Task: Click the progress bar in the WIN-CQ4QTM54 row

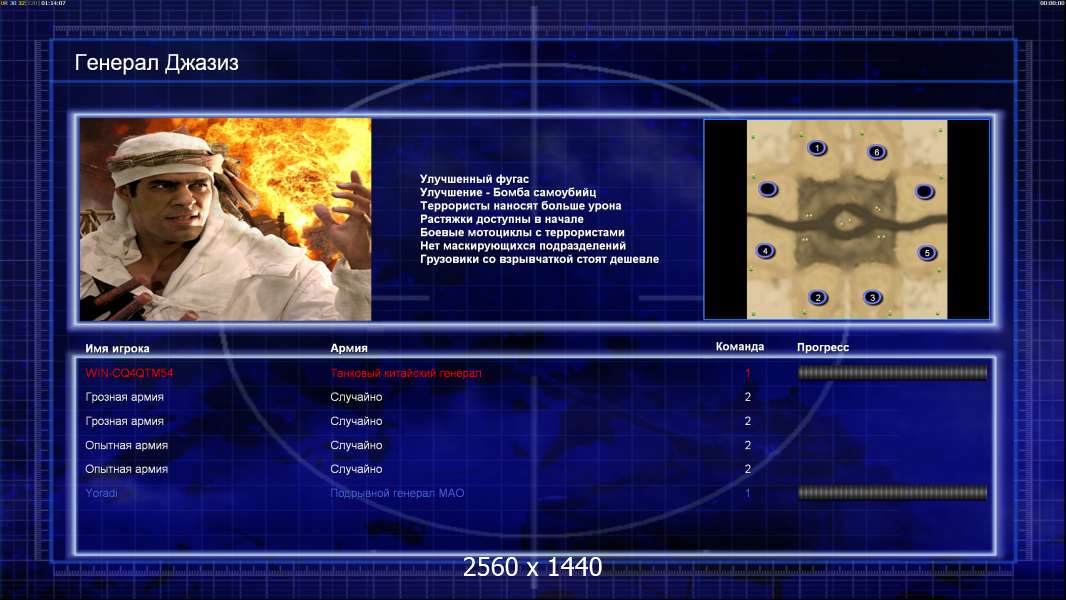Action: (x=892, y=372)
